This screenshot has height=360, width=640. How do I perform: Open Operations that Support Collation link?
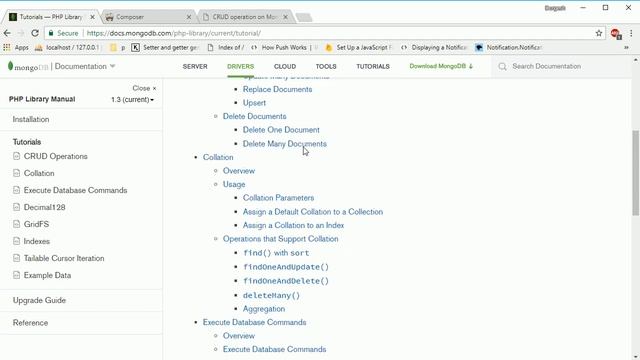coord(280,239)
